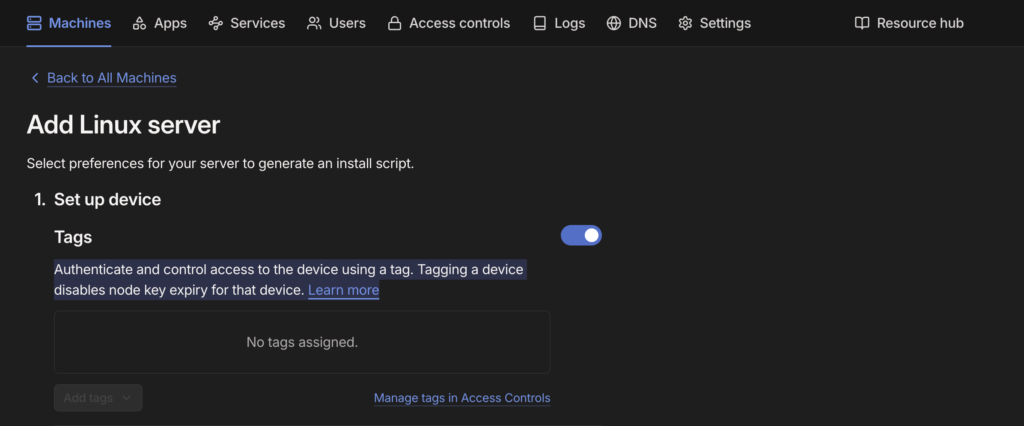Click the Add Linux server heading

[123, 125]
